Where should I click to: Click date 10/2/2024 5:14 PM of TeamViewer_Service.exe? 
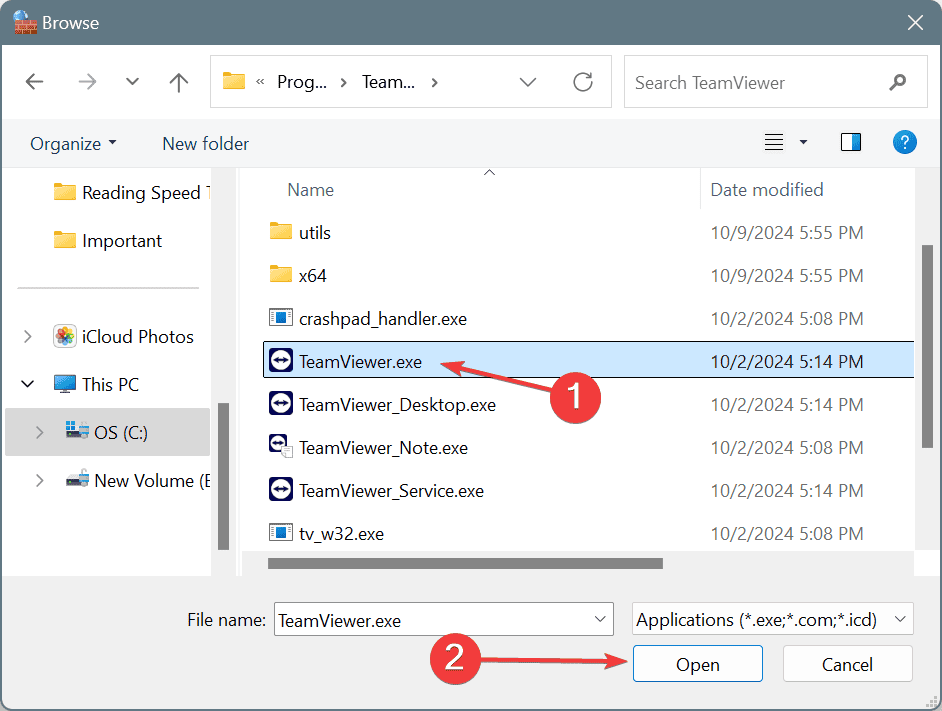tap(787, 491)
